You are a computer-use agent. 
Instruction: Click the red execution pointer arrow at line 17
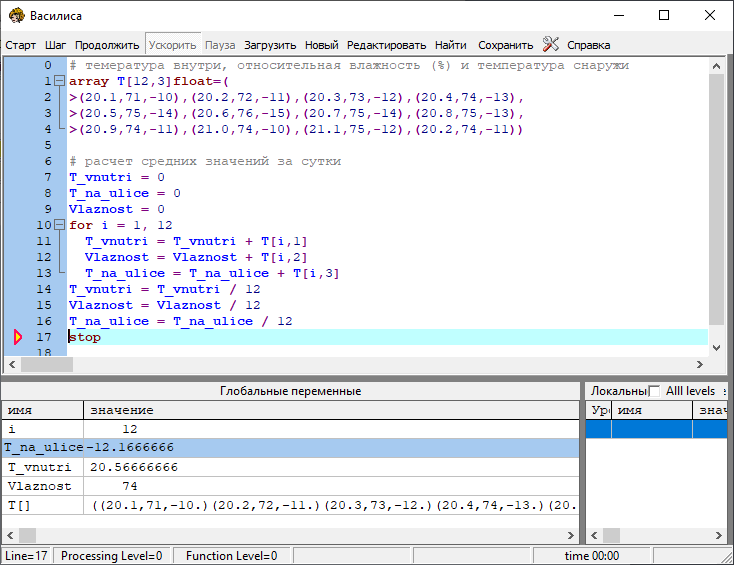coord(18,338)
